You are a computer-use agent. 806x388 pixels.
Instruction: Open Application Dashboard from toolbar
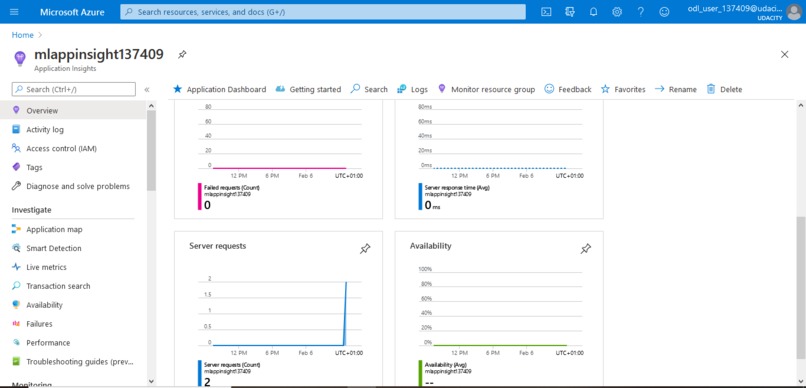[x=219, y=89]
